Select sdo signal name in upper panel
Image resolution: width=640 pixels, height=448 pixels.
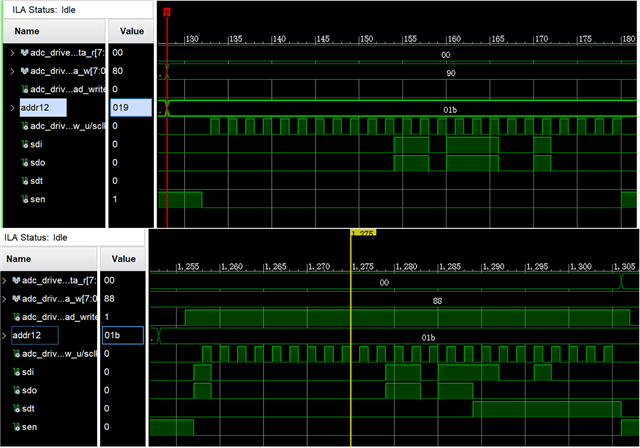tap(38, 163)
